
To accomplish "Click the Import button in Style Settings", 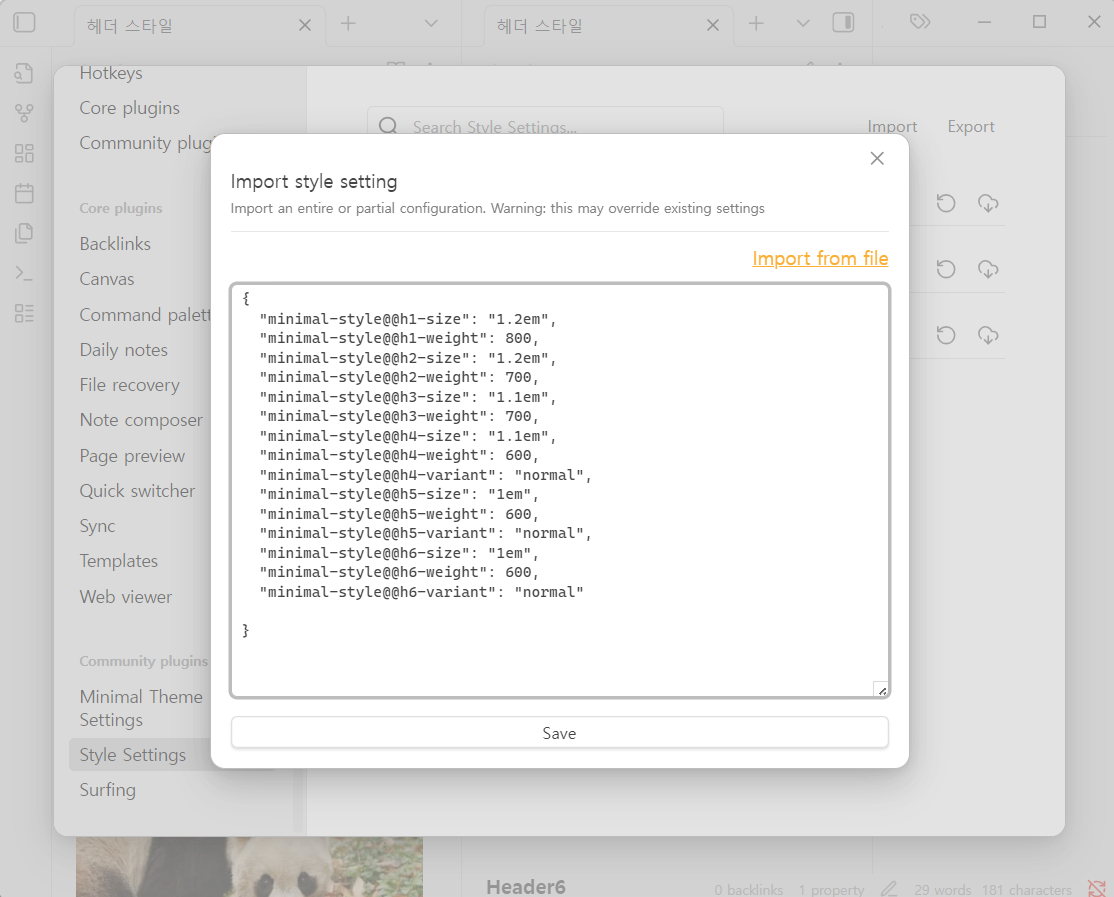I will pos(892,126).
